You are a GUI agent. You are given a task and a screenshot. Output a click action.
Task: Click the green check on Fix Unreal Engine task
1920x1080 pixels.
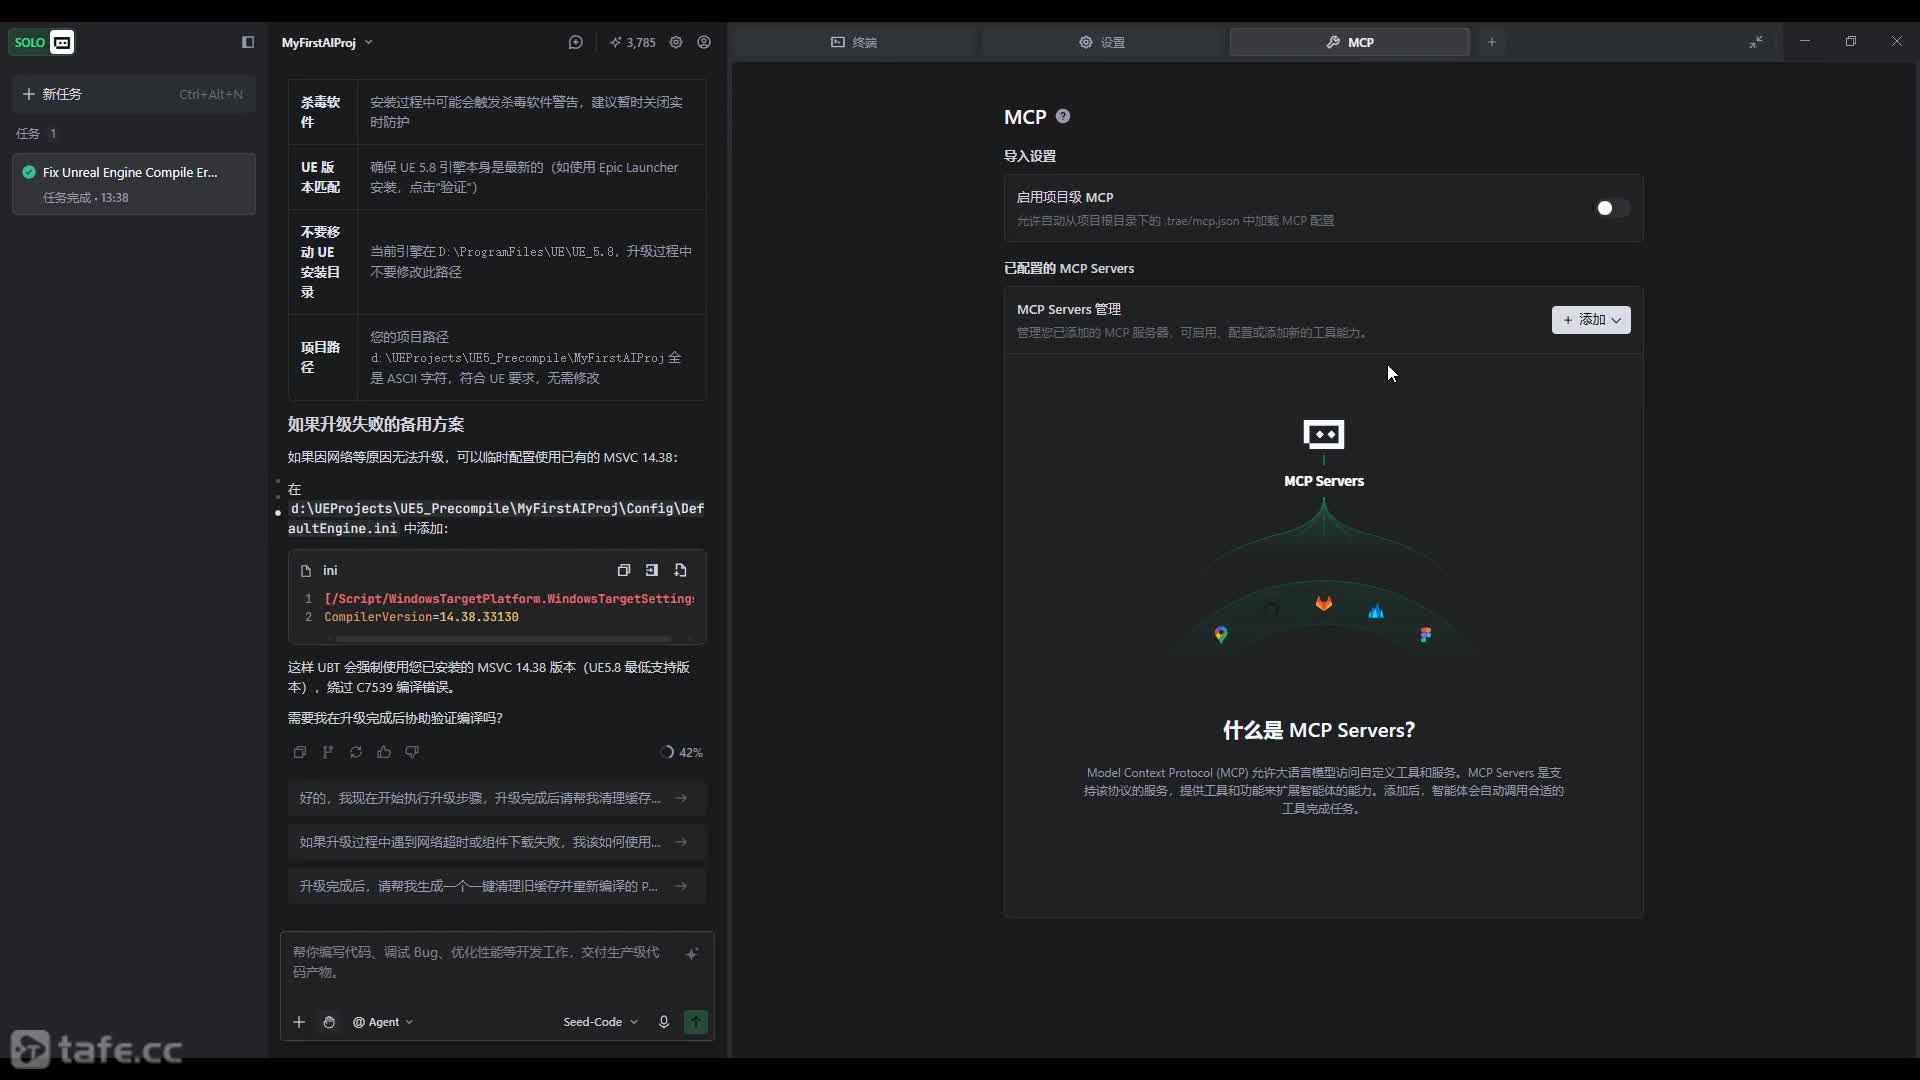(29, 172)
